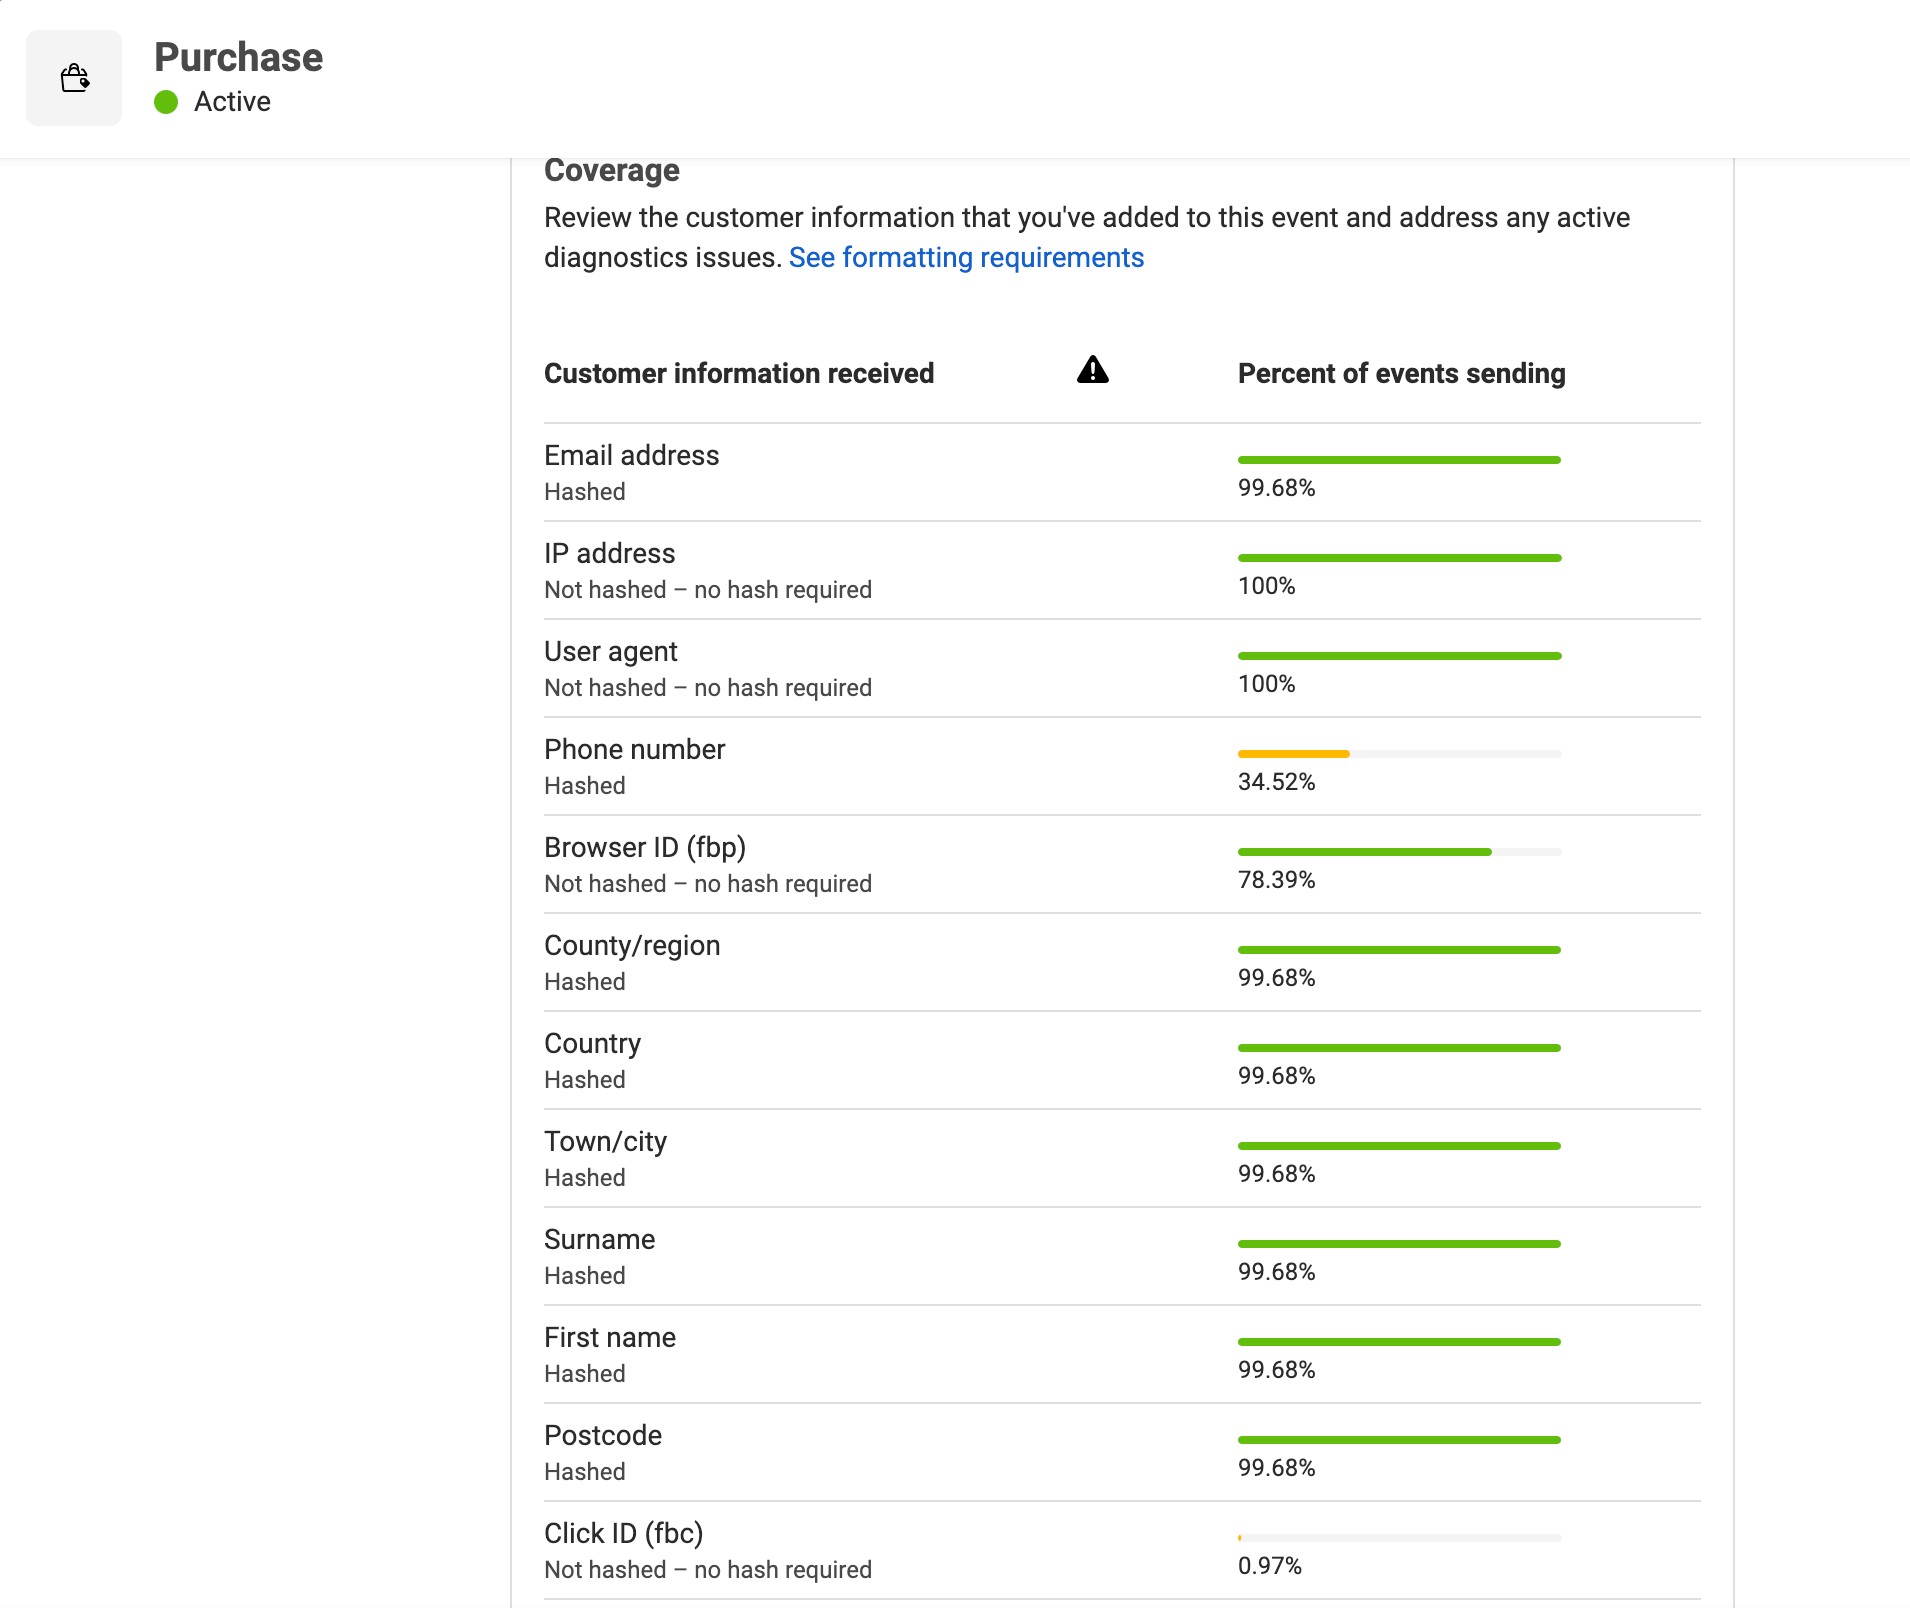This screenshot has width=1910, height=1608.
Task: Click the Surname row label
Action: [599, 1240]
